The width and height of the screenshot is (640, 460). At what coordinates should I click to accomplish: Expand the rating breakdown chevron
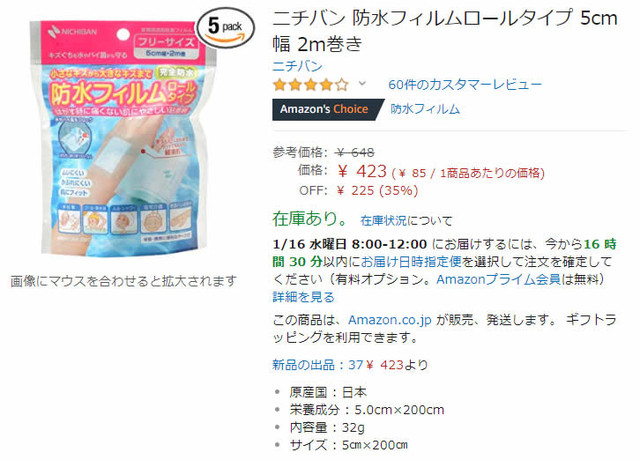coord(362,84)
